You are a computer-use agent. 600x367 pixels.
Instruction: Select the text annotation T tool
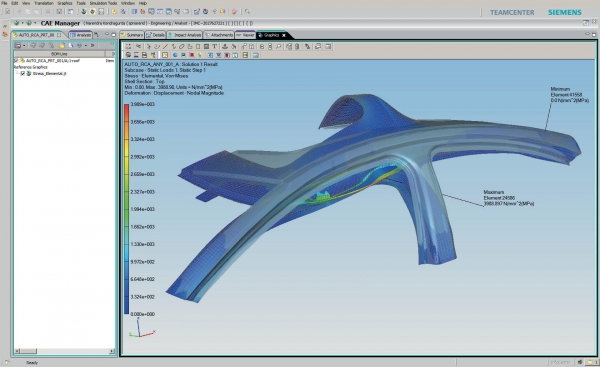(214, 47)
